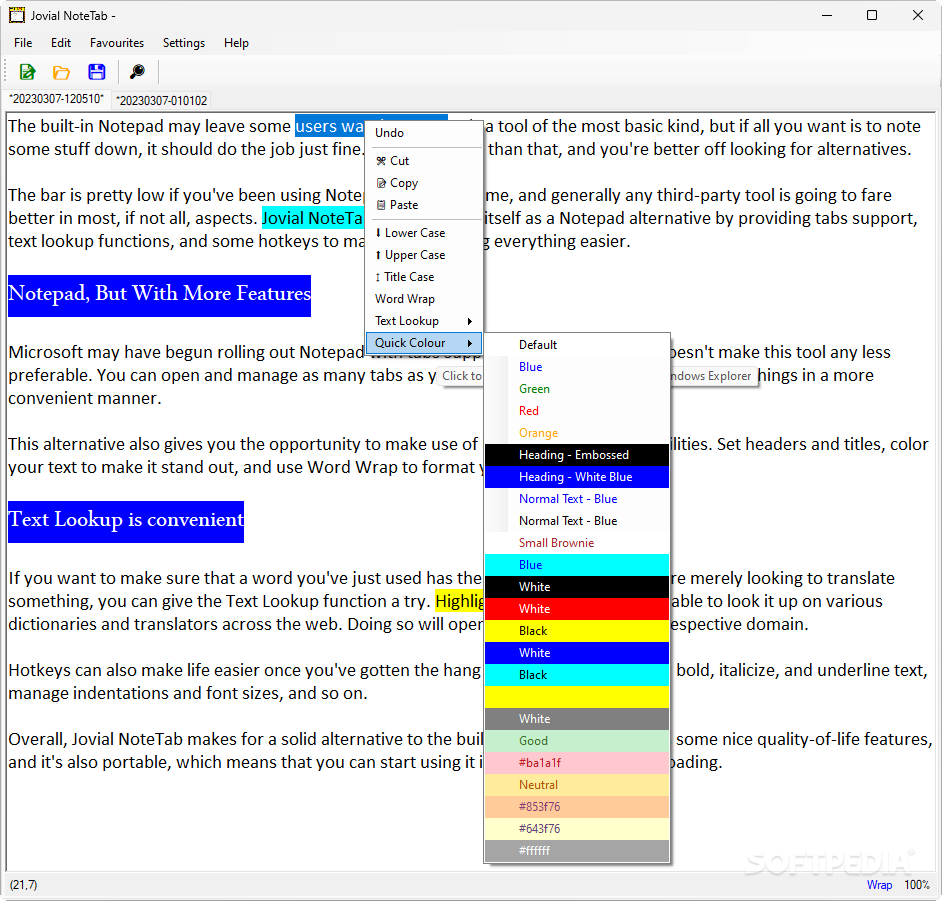The height and width of the screenshot is (901, 942).
Task: Open the Edit menu
Action: tap(61, 43)
